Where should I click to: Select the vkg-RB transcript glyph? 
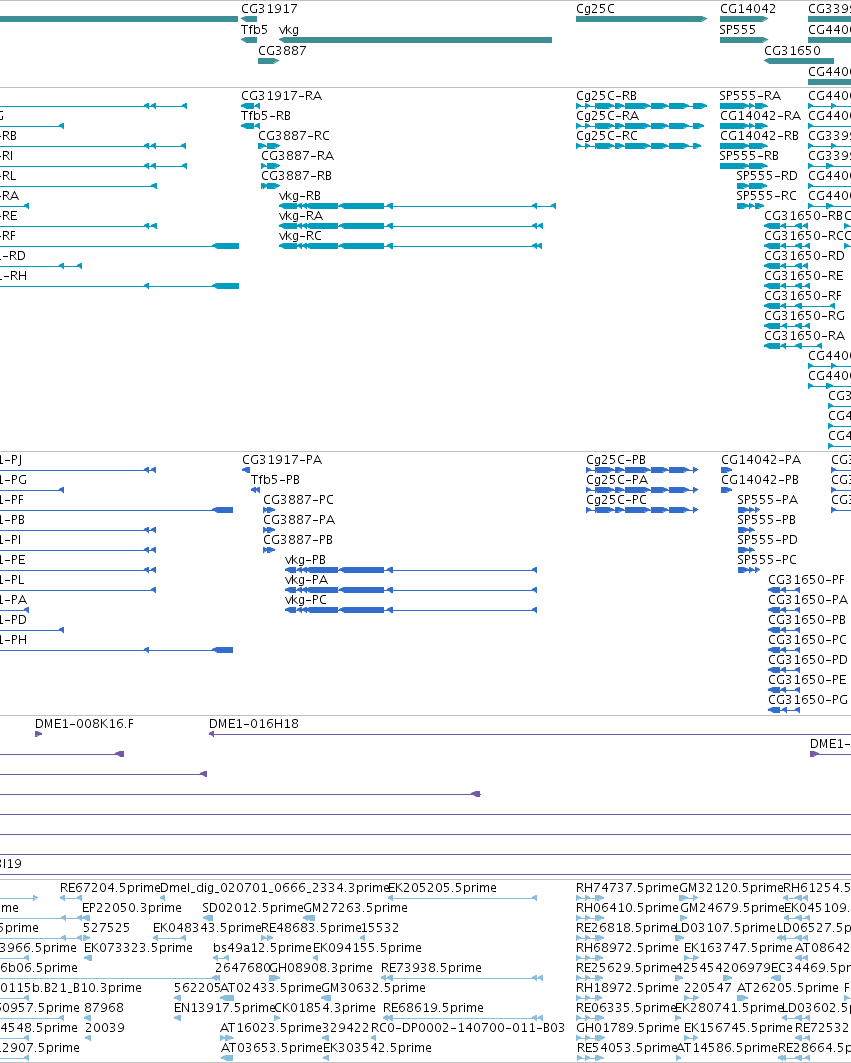pyautogui.click(x=418, y=206)
